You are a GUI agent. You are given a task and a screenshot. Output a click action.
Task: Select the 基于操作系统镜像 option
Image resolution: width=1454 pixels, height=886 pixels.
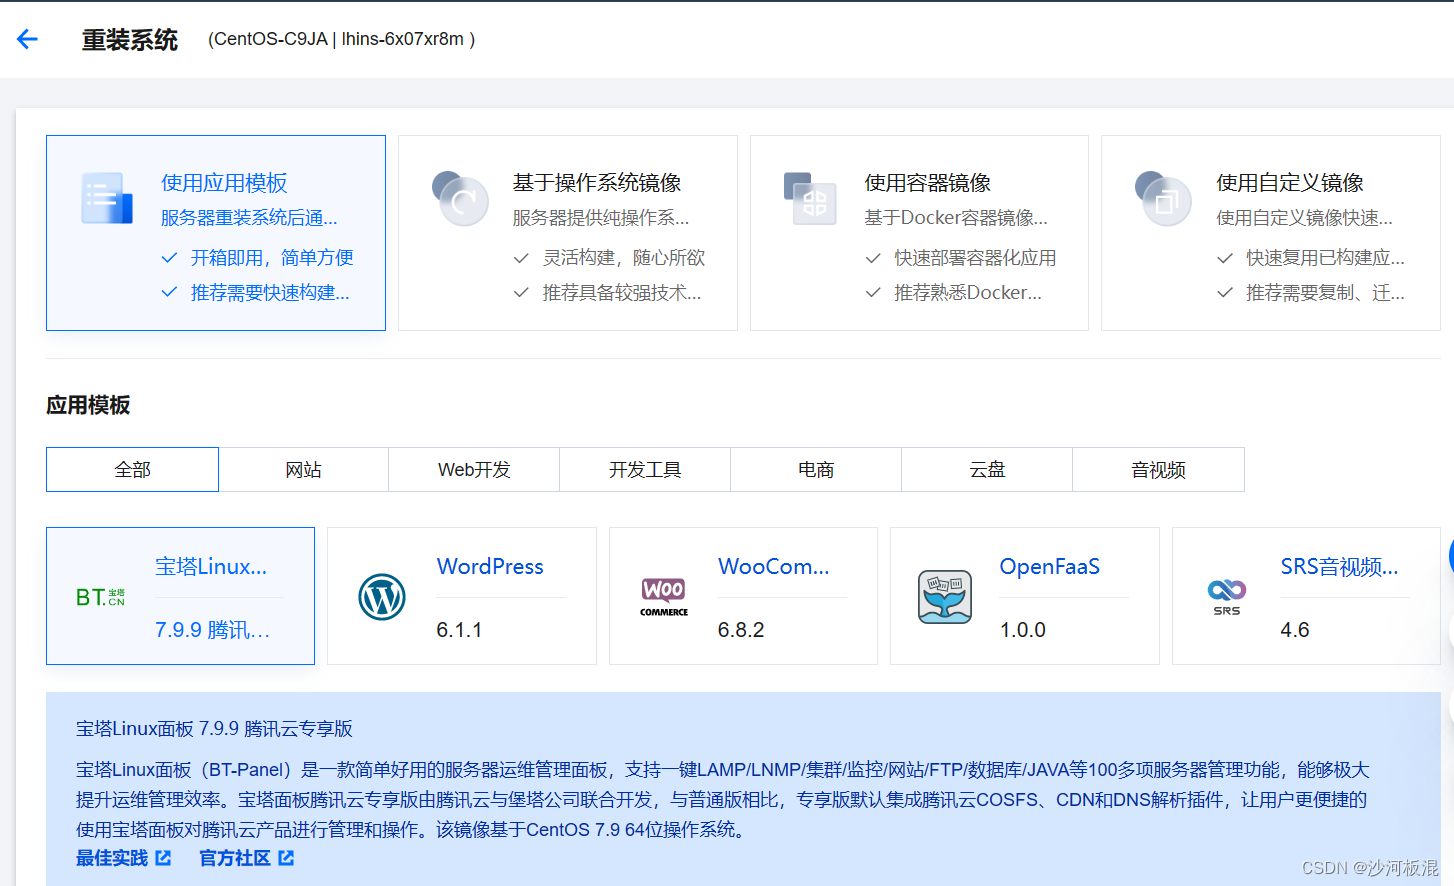click(x=568, y=233)
